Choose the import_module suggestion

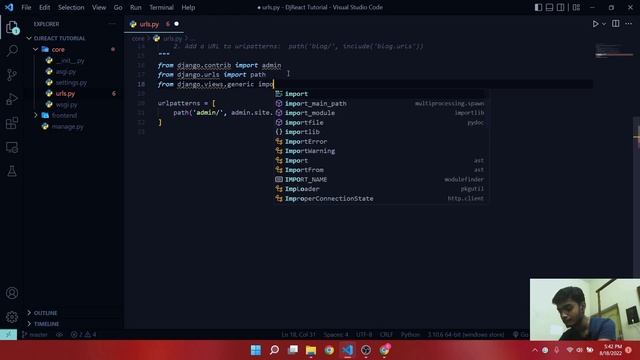pos(380,113)
